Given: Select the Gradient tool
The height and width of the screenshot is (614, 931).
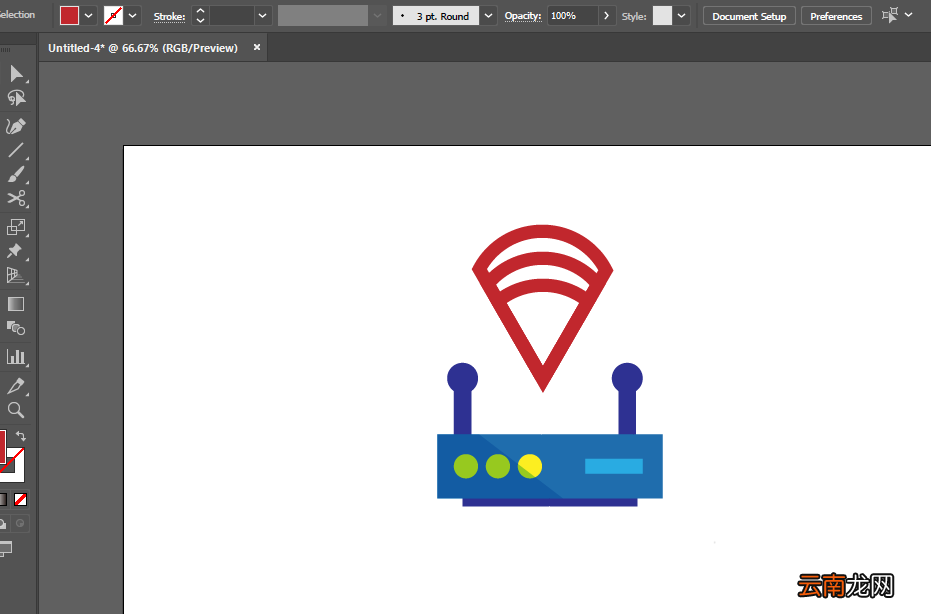Looking at the screenshot, I should click(16, 304).
